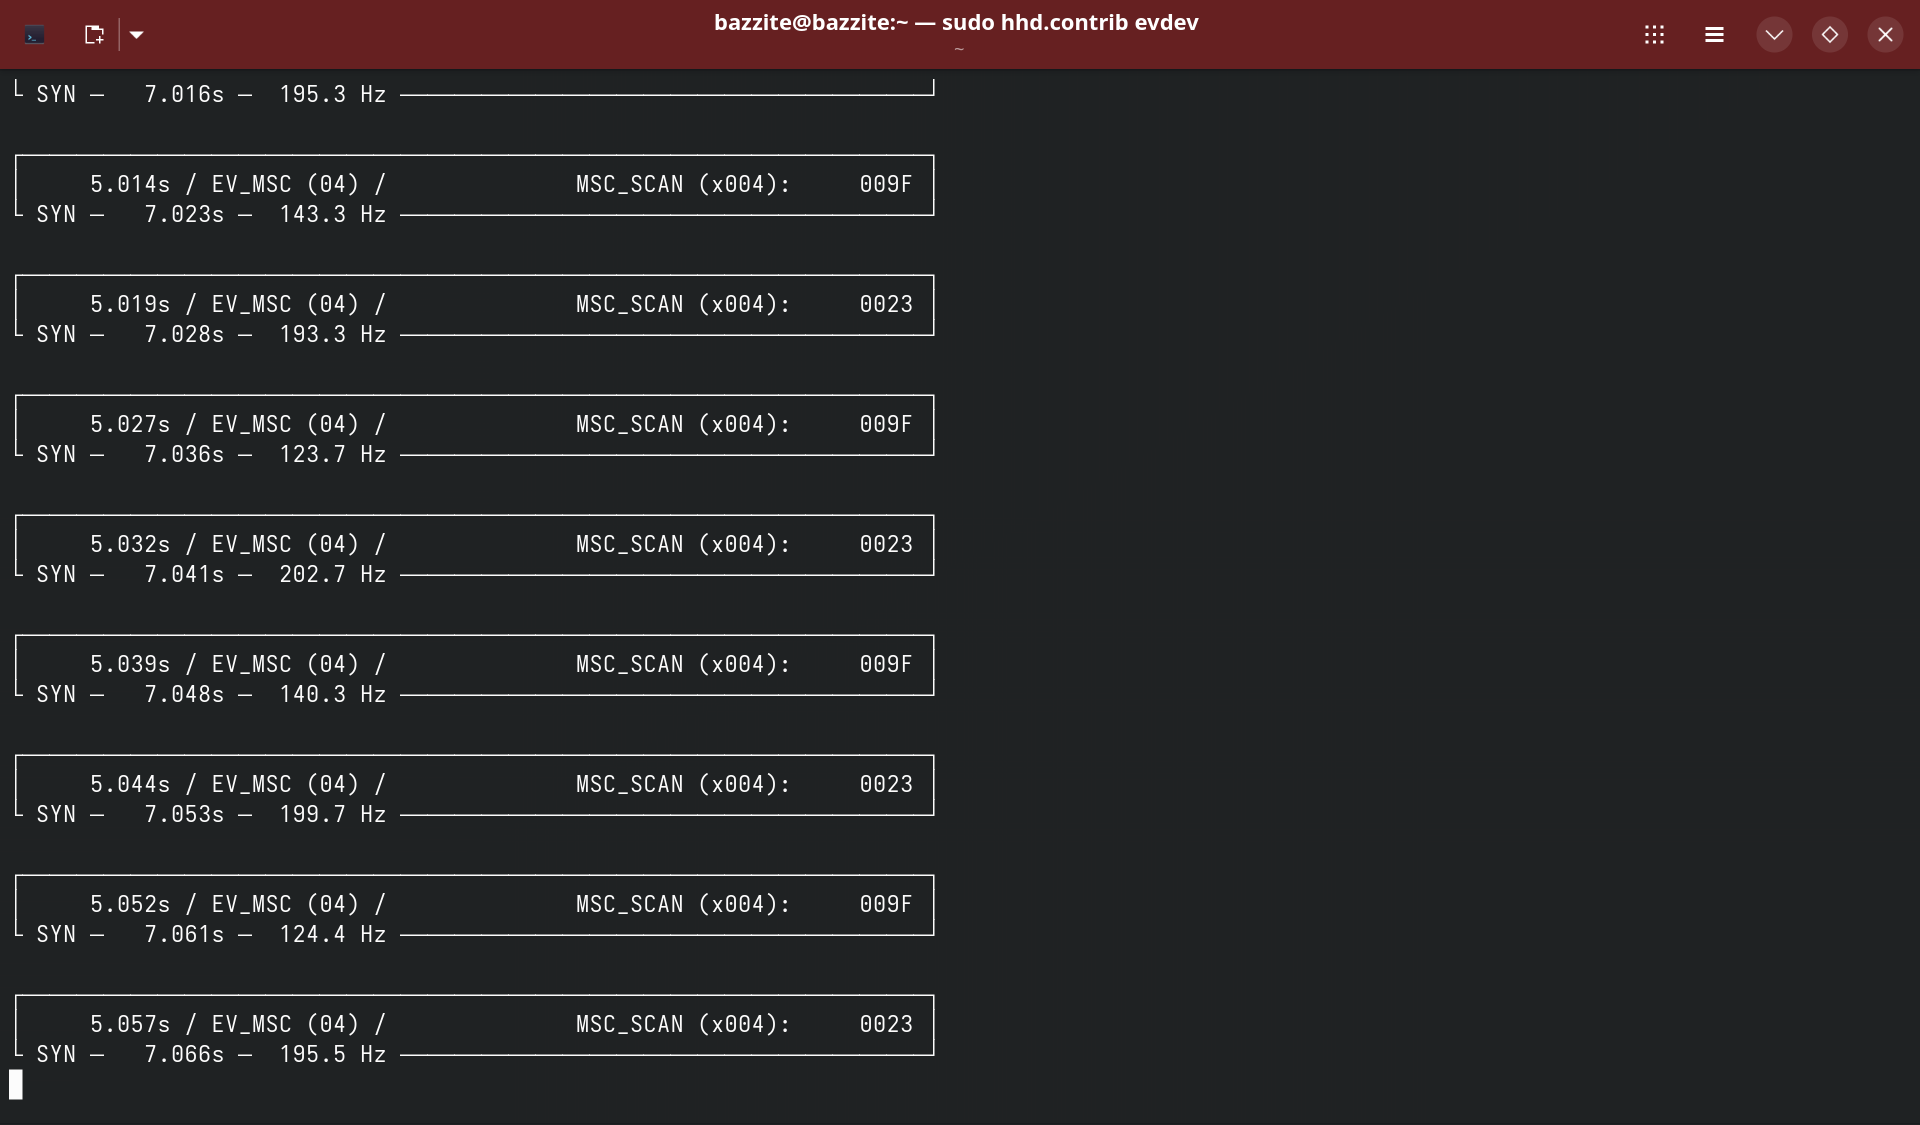Open a new tab with the new-tab icon
The height and width of the screenshot is (1125, 1920).
pyautogui.click(x=94, y=35)
